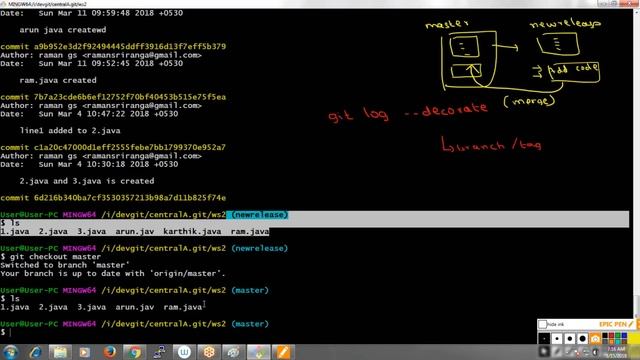Click the Date line 'Sun Mar 4 10:30:18 2018'
The width and height of the screenshot is (640, 360).
(89, 164)
